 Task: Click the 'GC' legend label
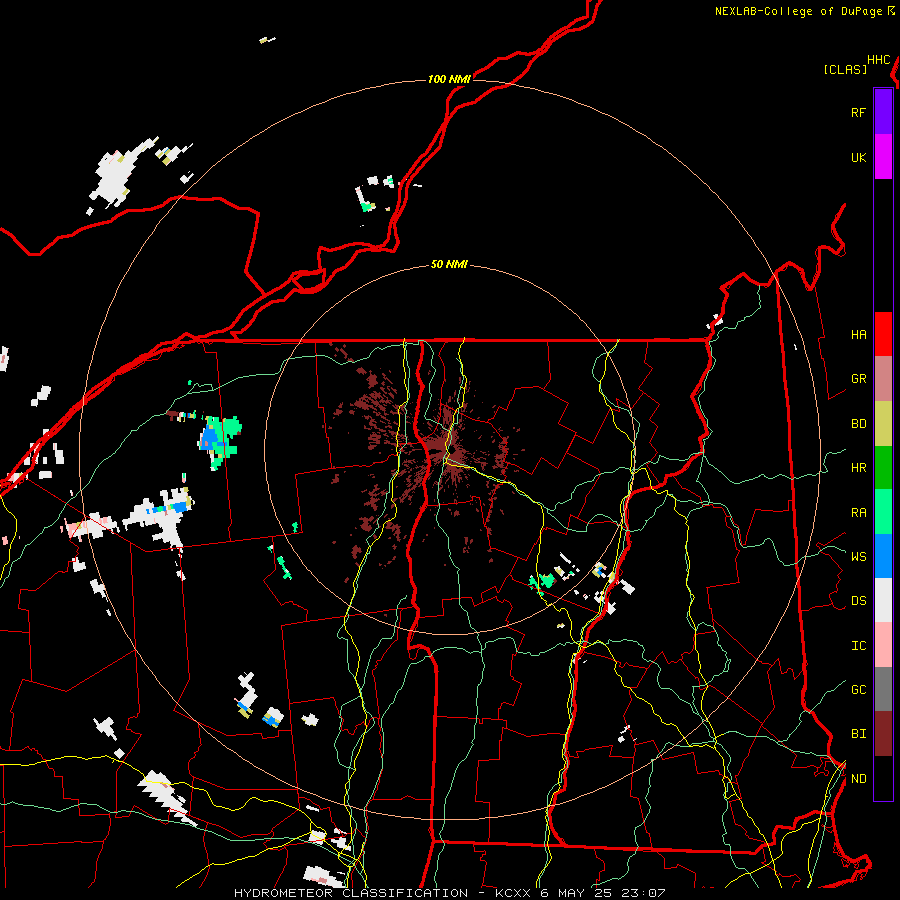[x=858, y=690]
